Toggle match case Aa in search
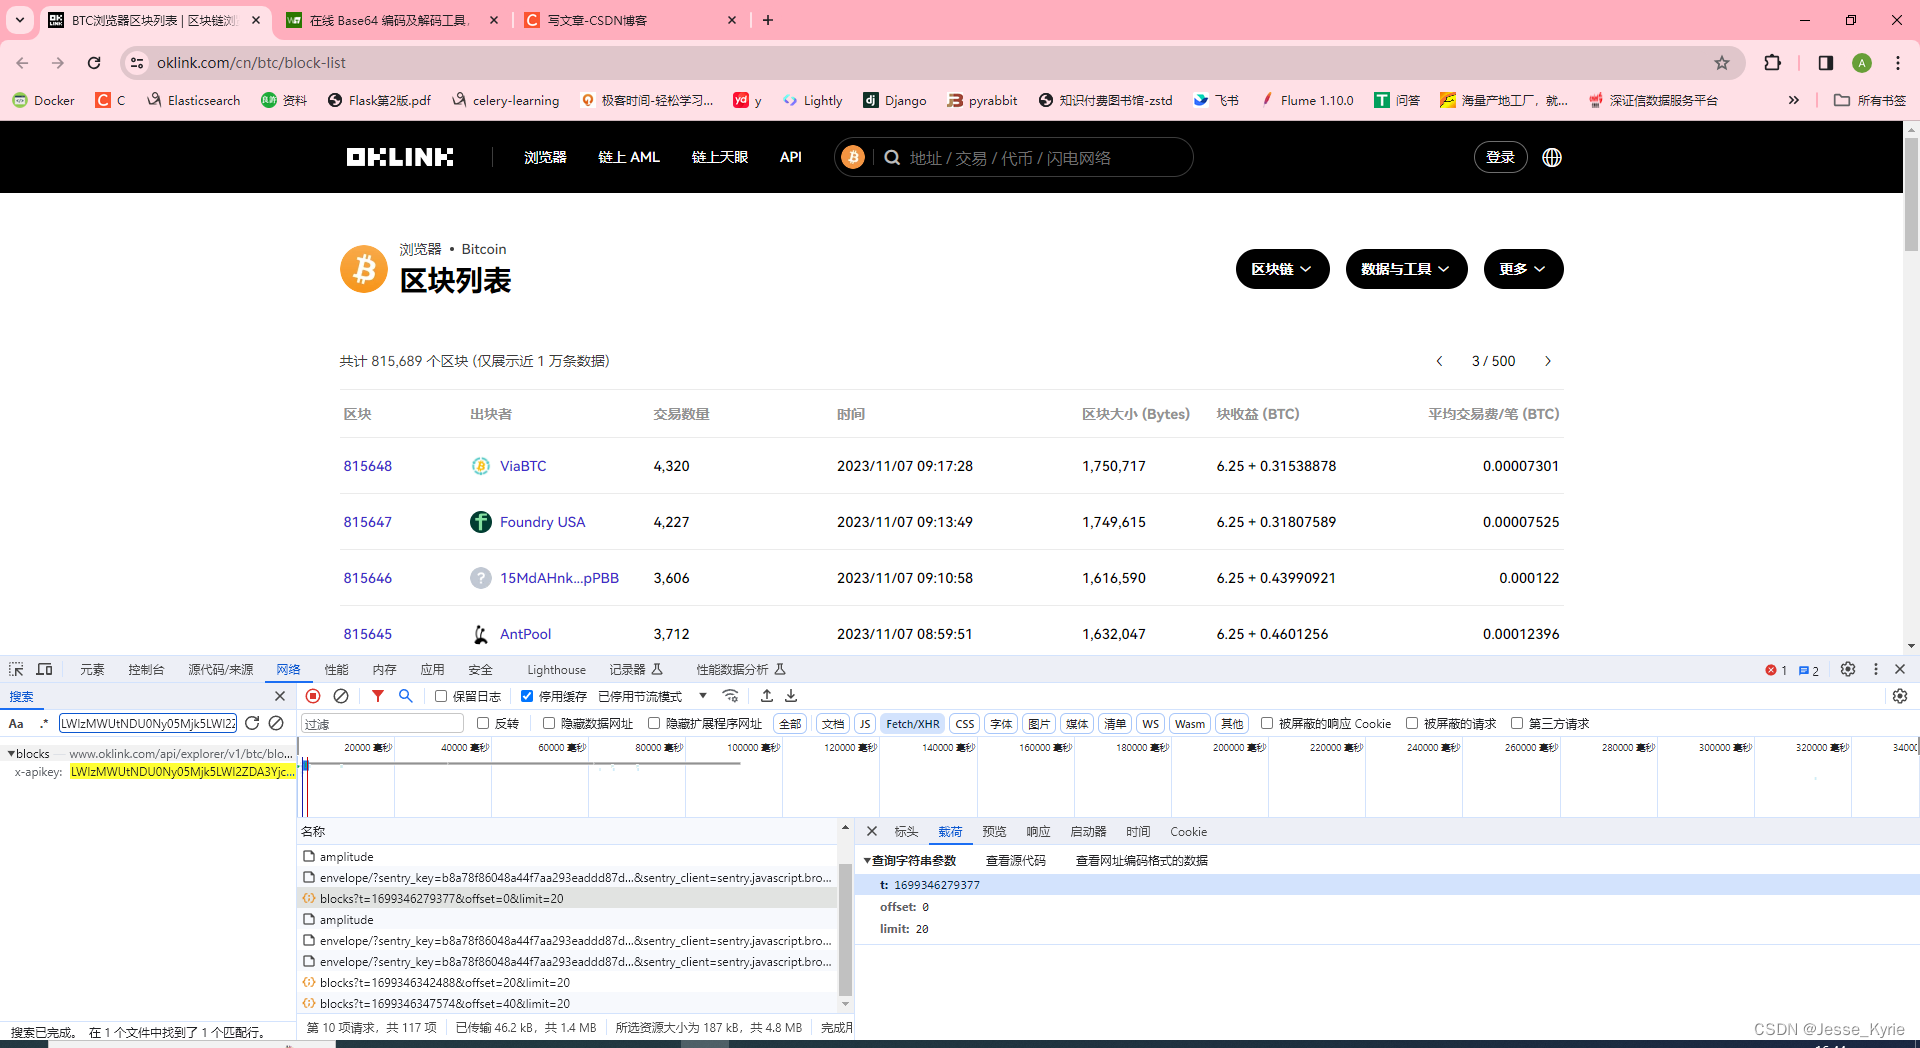Viewport: 1920px width, 1048px height. [x=16, y=723]
